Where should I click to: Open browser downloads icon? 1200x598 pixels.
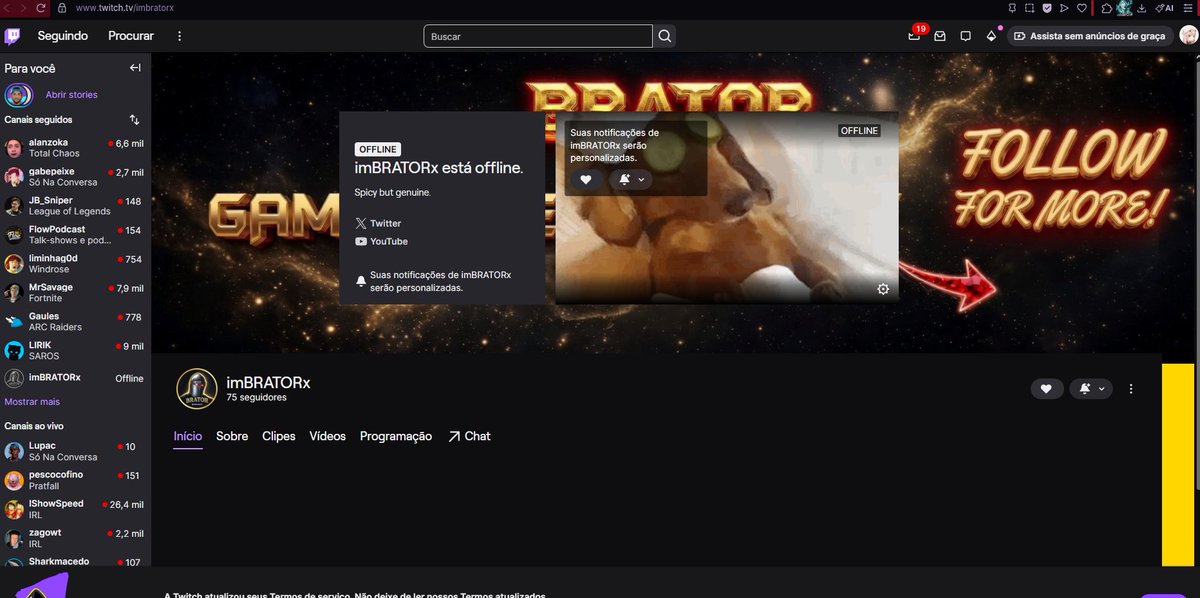pyautogui.click(x=1141, y=8)
